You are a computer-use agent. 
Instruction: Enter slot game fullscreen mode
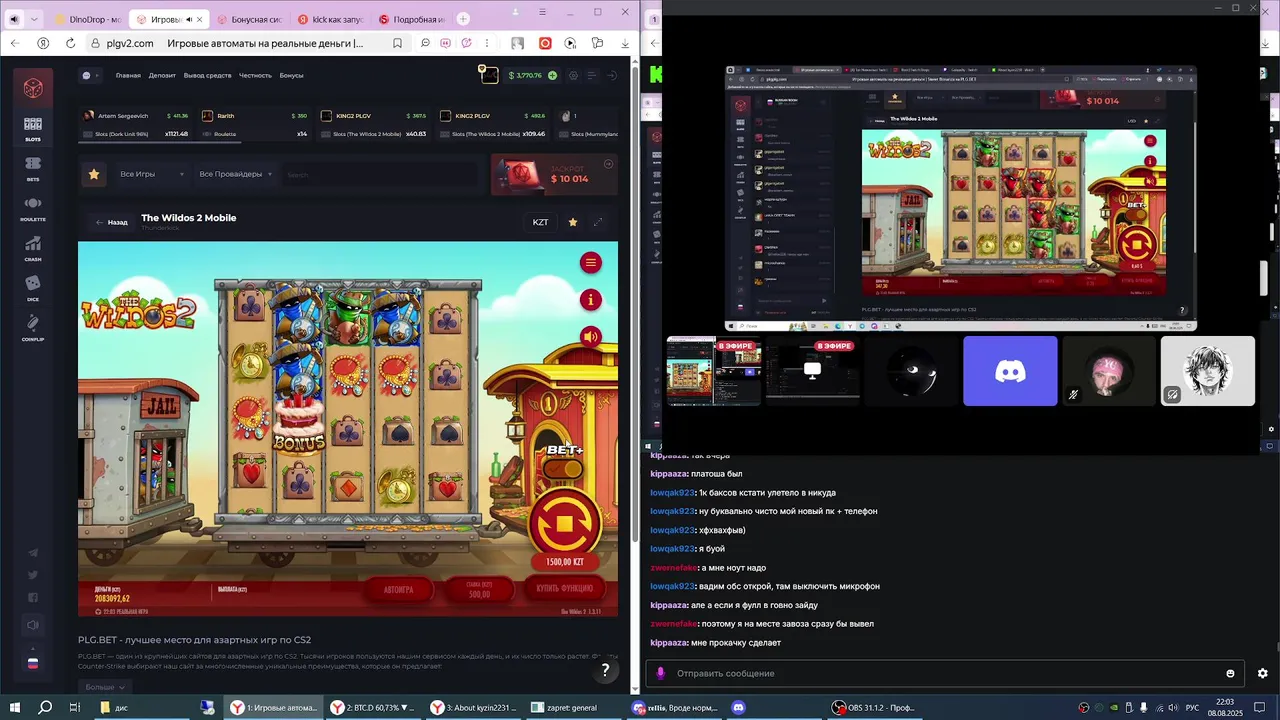[598, 222]
